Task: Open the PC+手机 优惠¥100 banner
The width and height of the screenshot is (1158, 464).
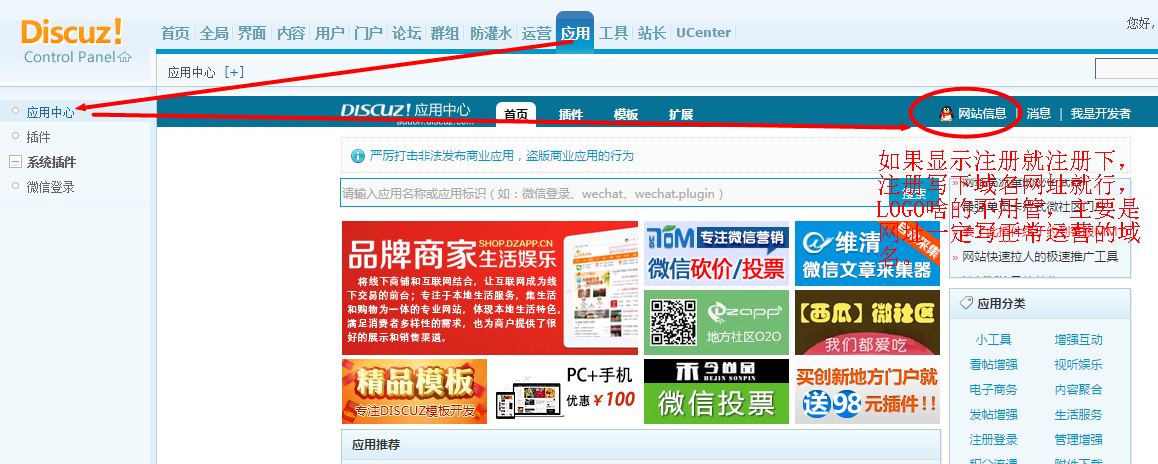Action: point(565,392)
